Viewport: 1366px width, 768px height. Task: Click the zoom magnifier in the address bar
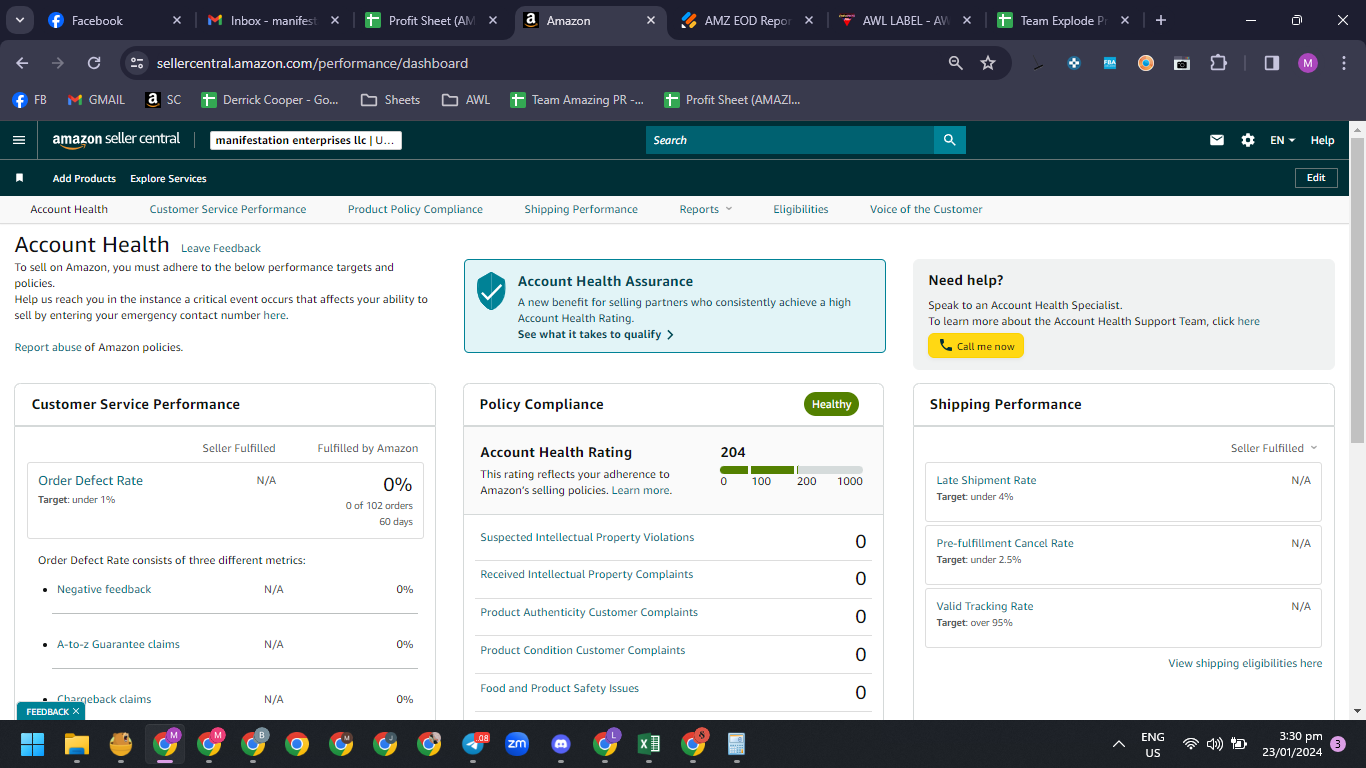click(956, 63)
